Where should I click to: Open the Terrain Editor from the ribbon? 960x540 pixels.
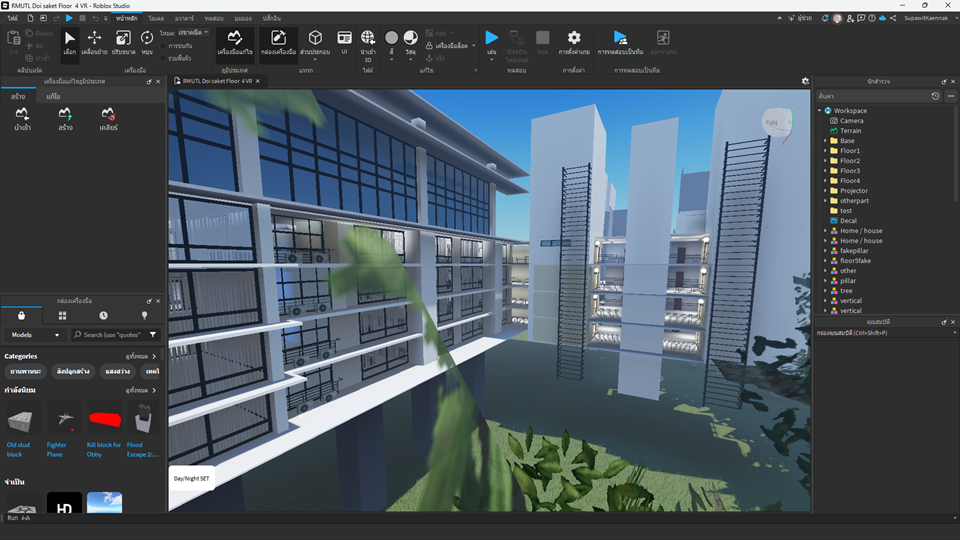coord(234,43)
